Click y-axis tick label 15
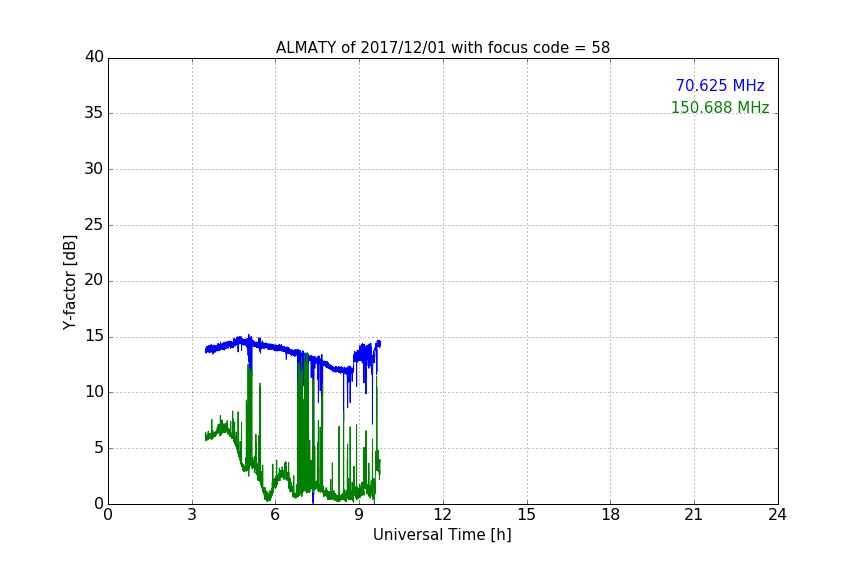Screen dimensions: 864x576 tap(94, 336)
